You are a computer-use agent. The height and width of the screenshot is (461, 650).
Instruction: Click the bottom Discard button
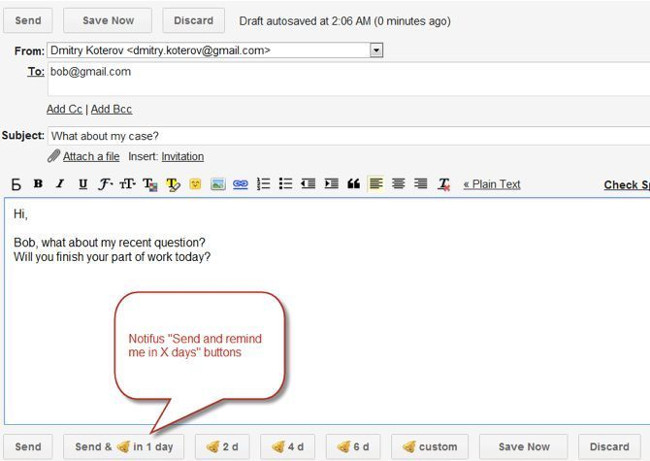coord(609,446)
